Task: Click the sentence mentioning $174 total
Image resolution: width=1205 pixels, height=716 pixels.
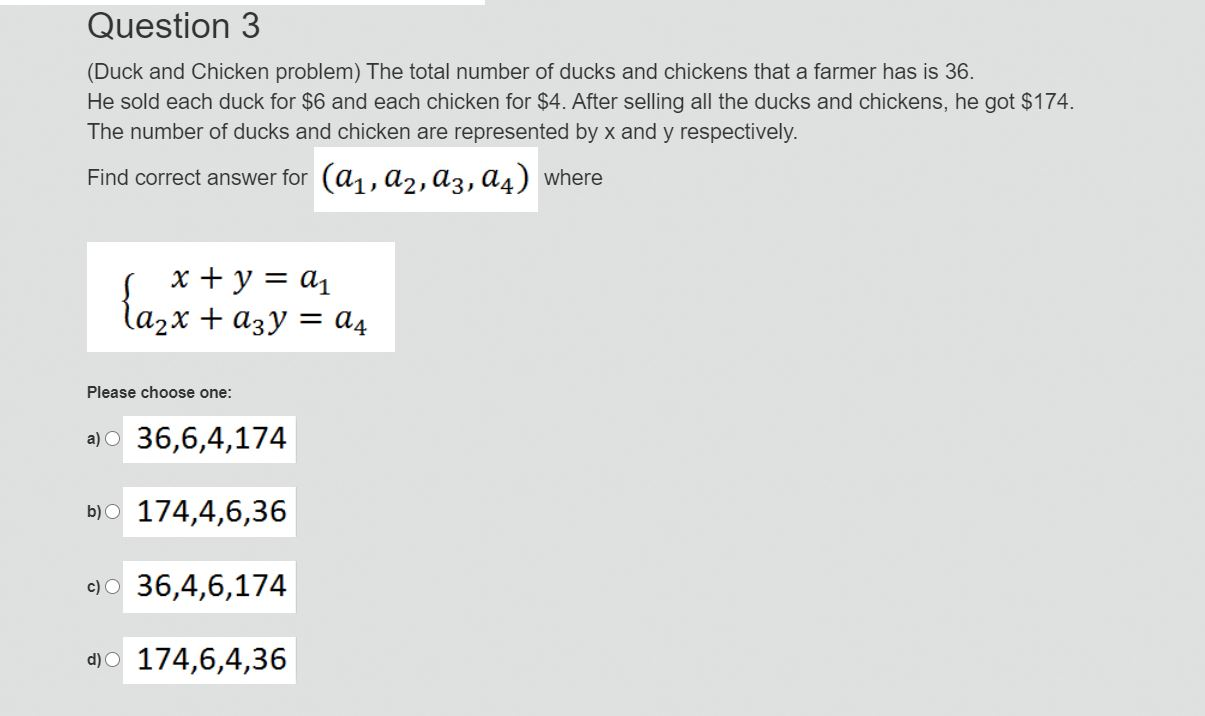Action: pos(580,101)
